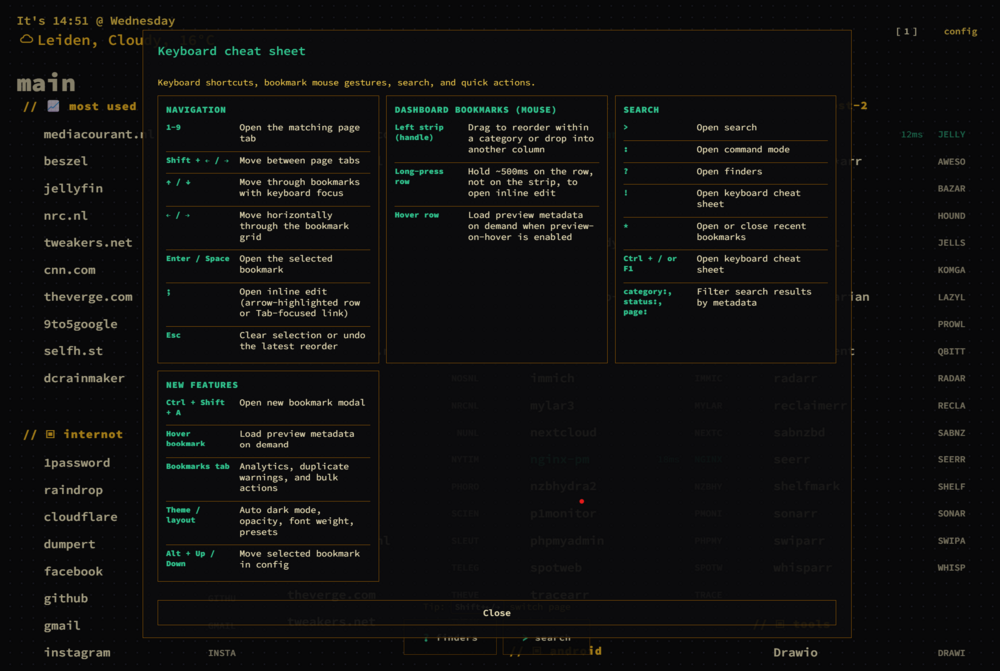Open the facebook bookmark
1000x671 pixels.
click(x=73, y=571)
